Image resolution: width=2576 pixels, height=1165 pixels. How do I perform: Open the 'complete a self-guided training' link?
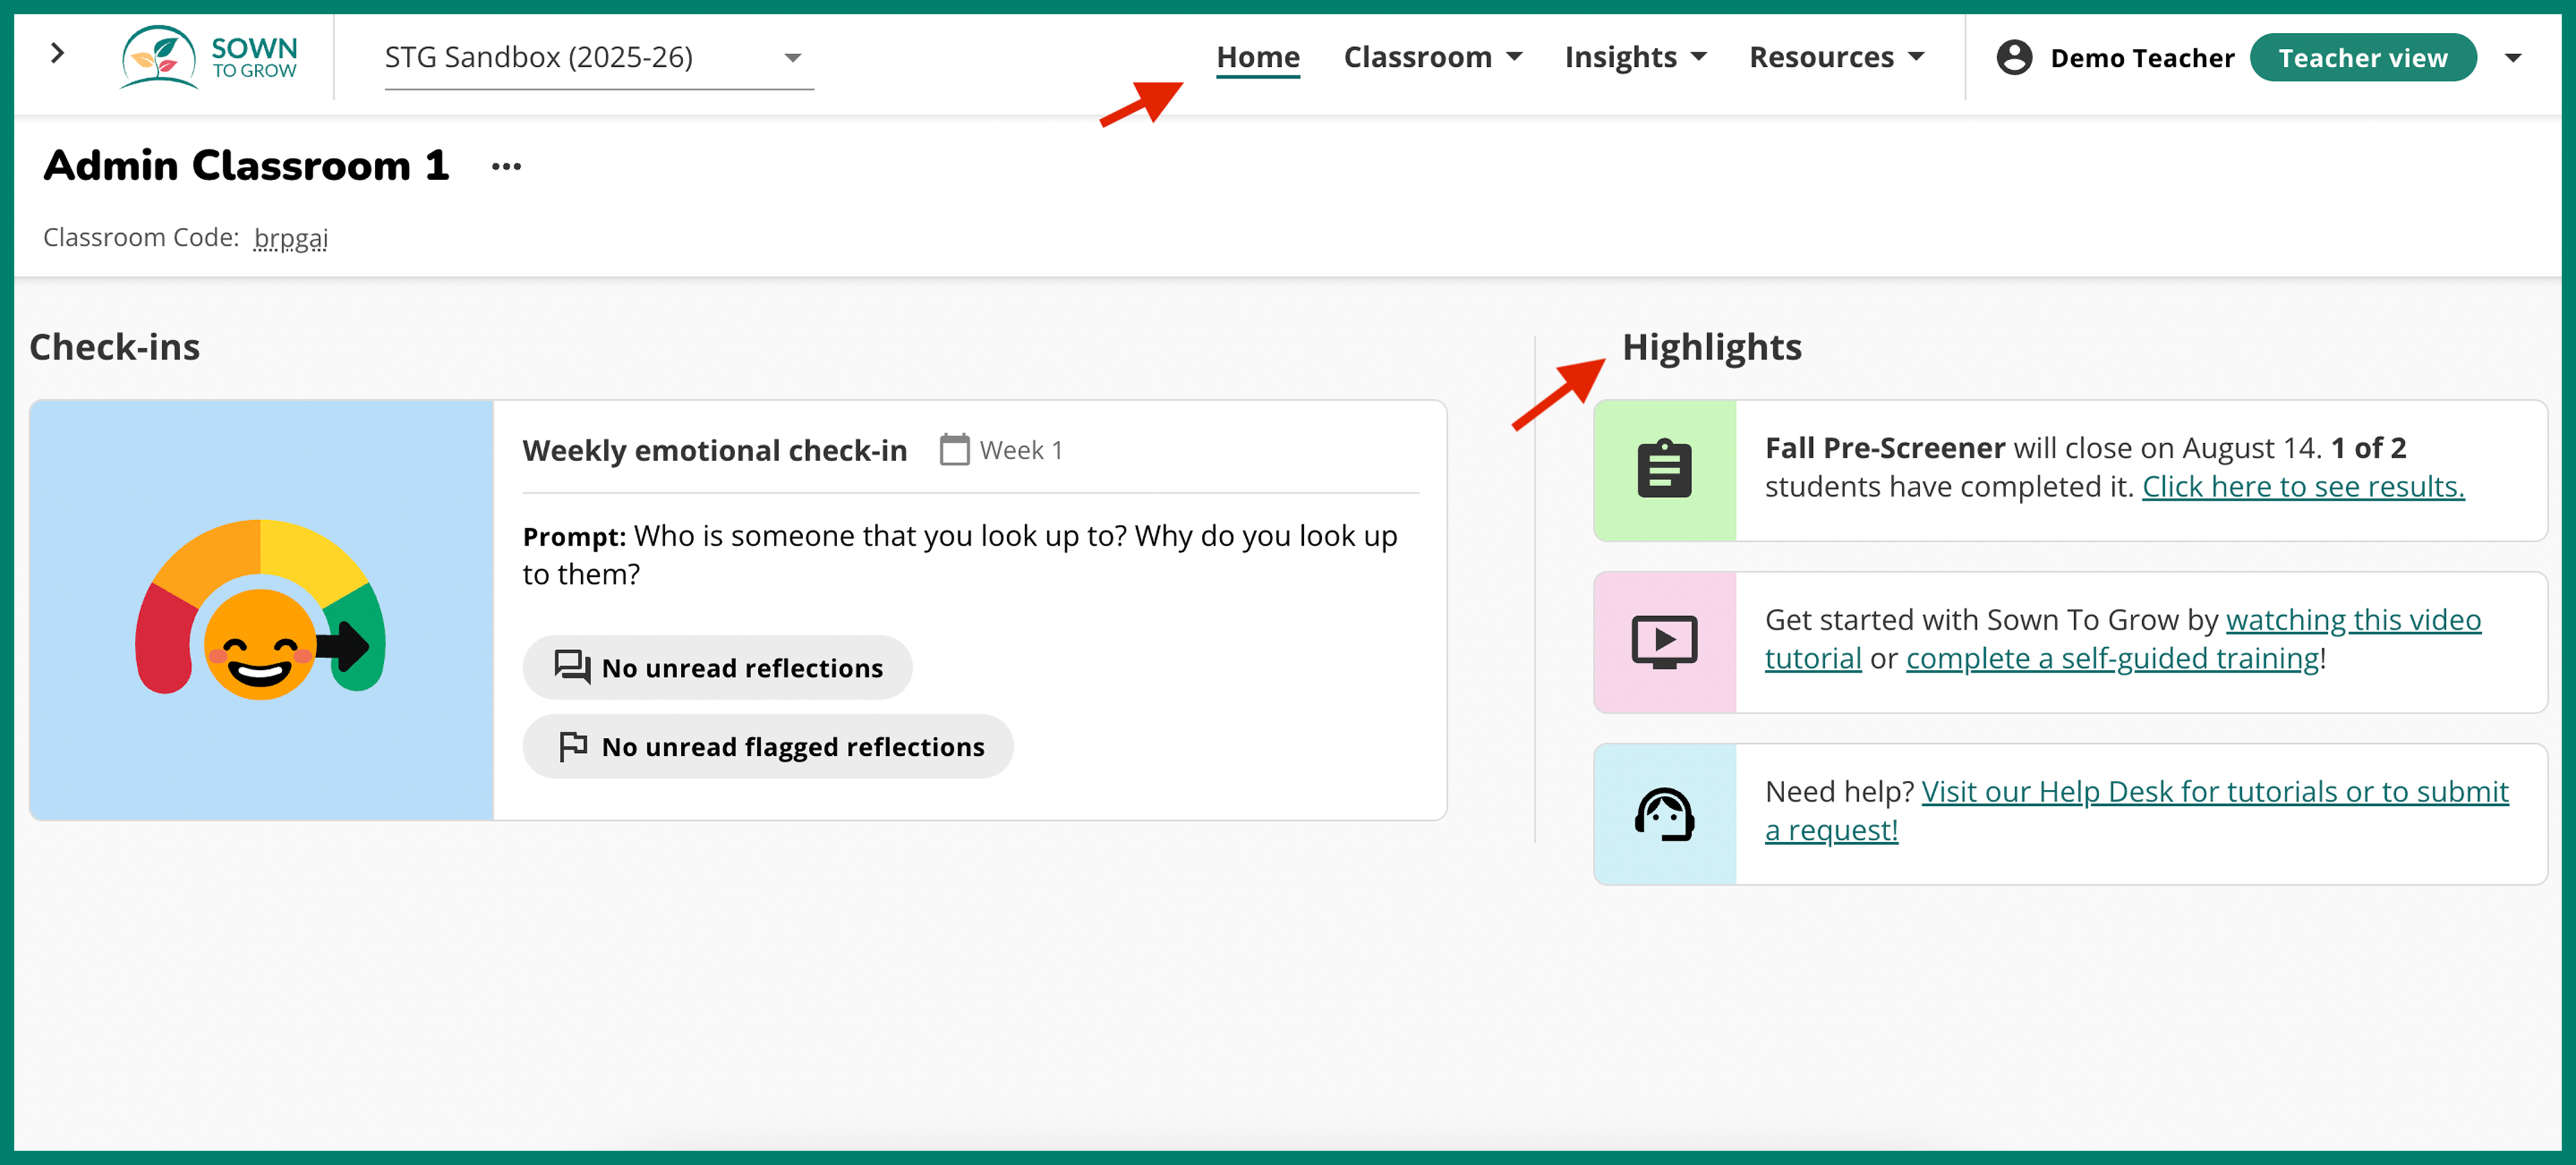2112,659
